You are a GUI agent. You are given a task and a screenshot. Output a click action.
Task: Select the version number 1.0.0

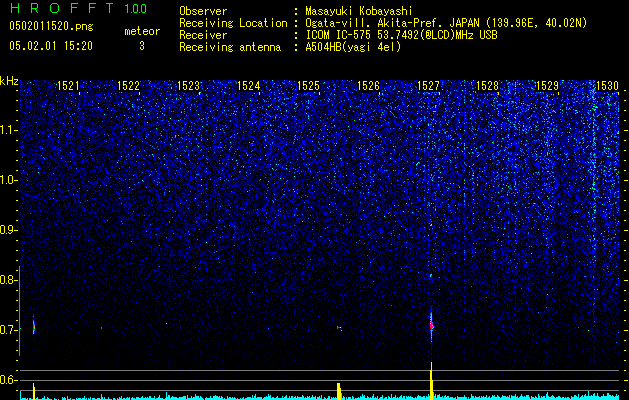tap(136, 9)
